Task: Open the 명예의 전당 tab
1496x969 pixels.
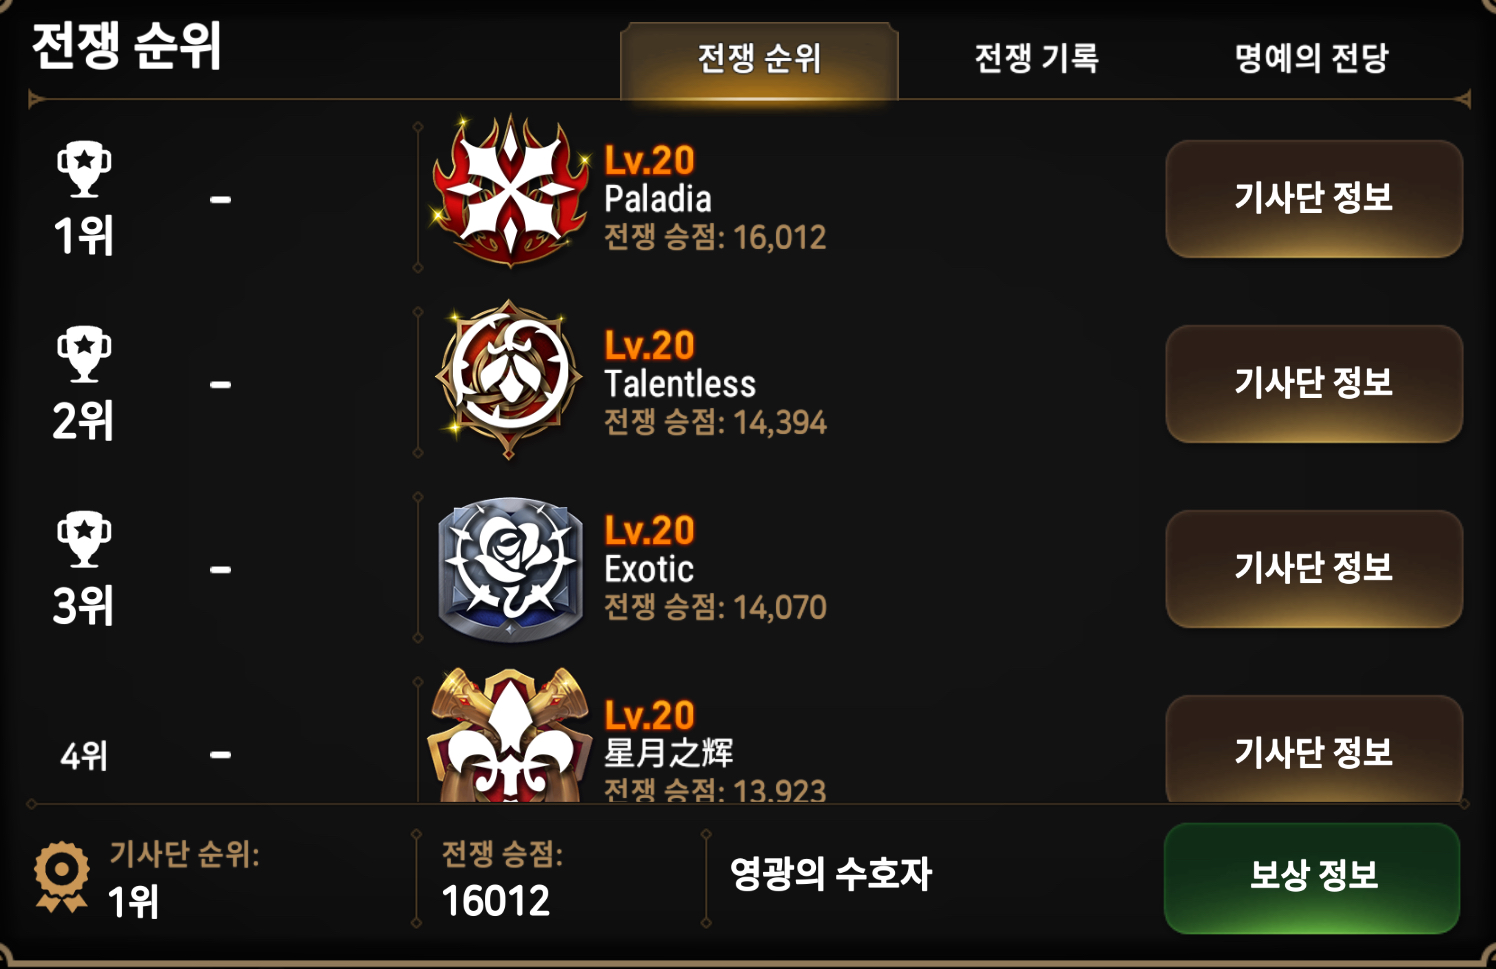Action: pyautogui.click(x=1311, y=58)
